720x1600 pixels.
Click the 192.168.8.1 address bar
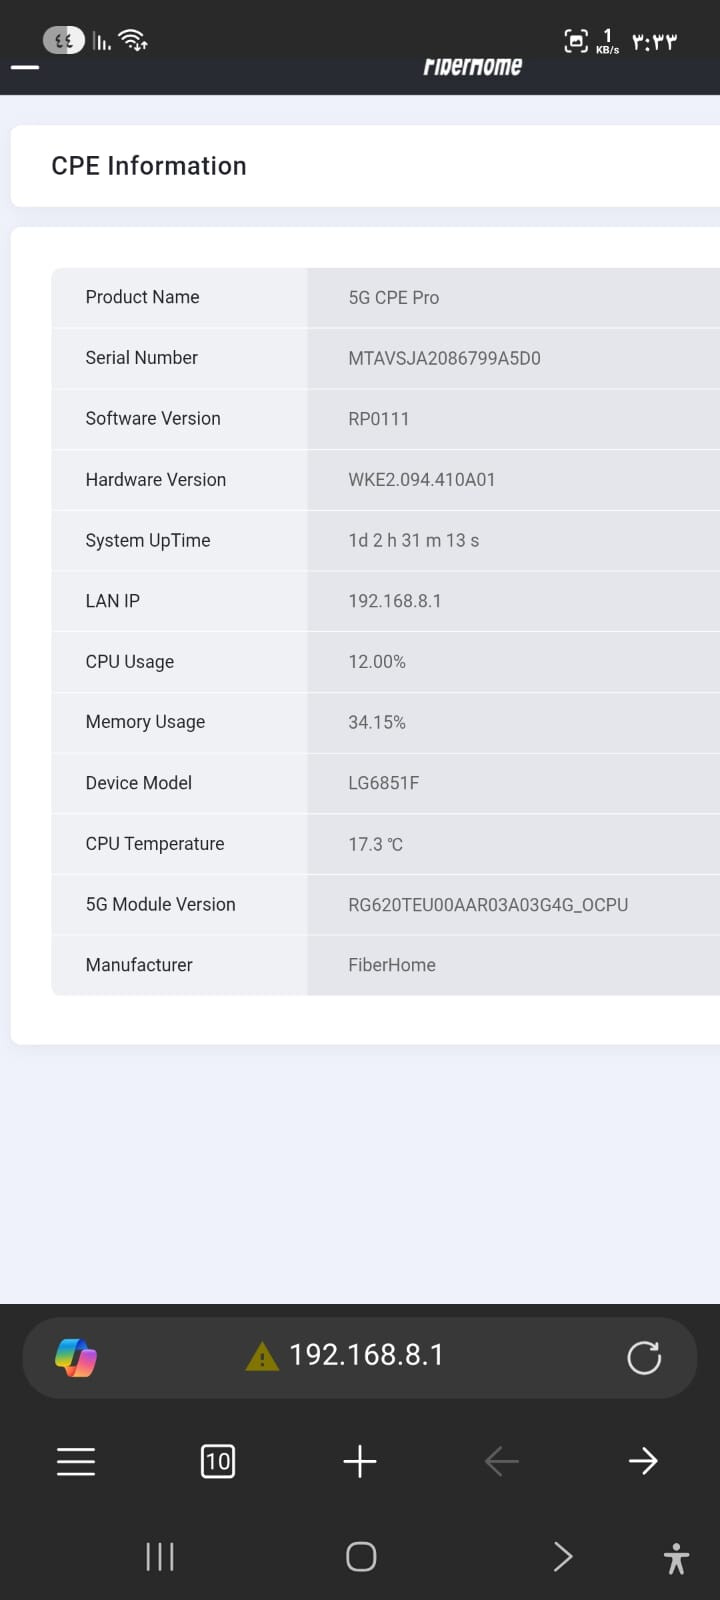coord(366,1355)
